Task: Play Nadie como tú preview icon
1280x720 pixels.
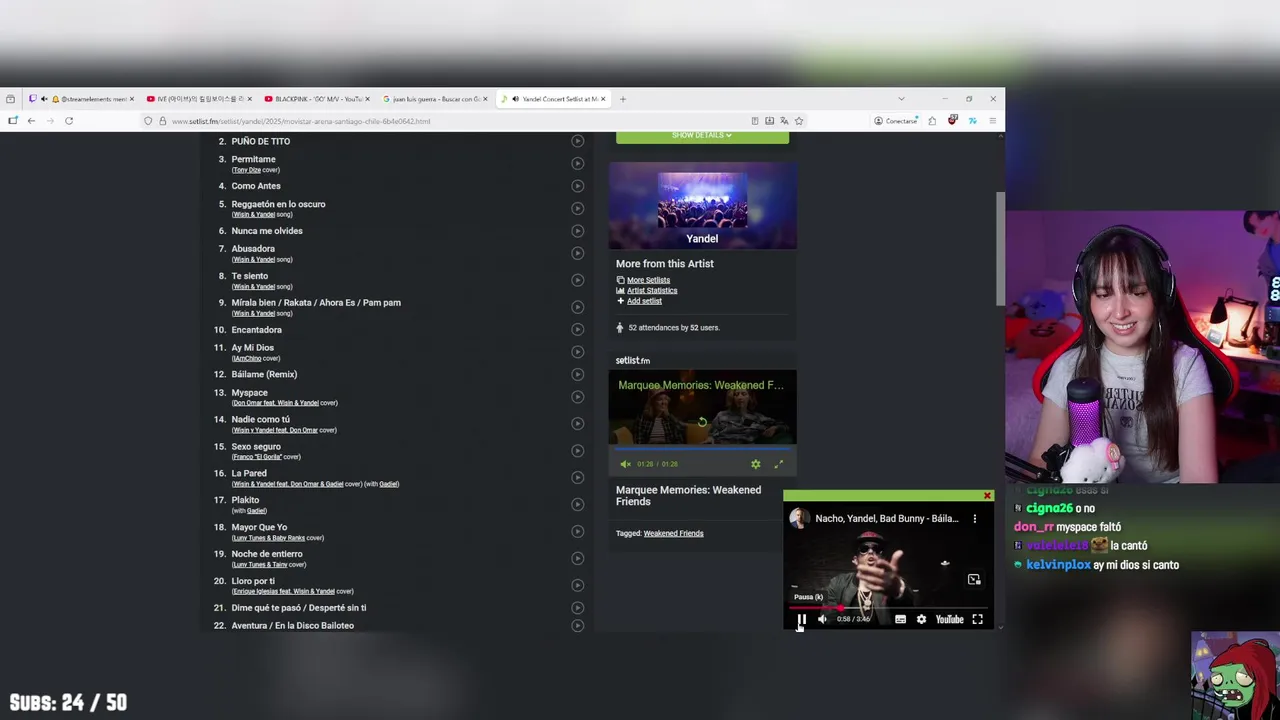Action: coord(577,424)
